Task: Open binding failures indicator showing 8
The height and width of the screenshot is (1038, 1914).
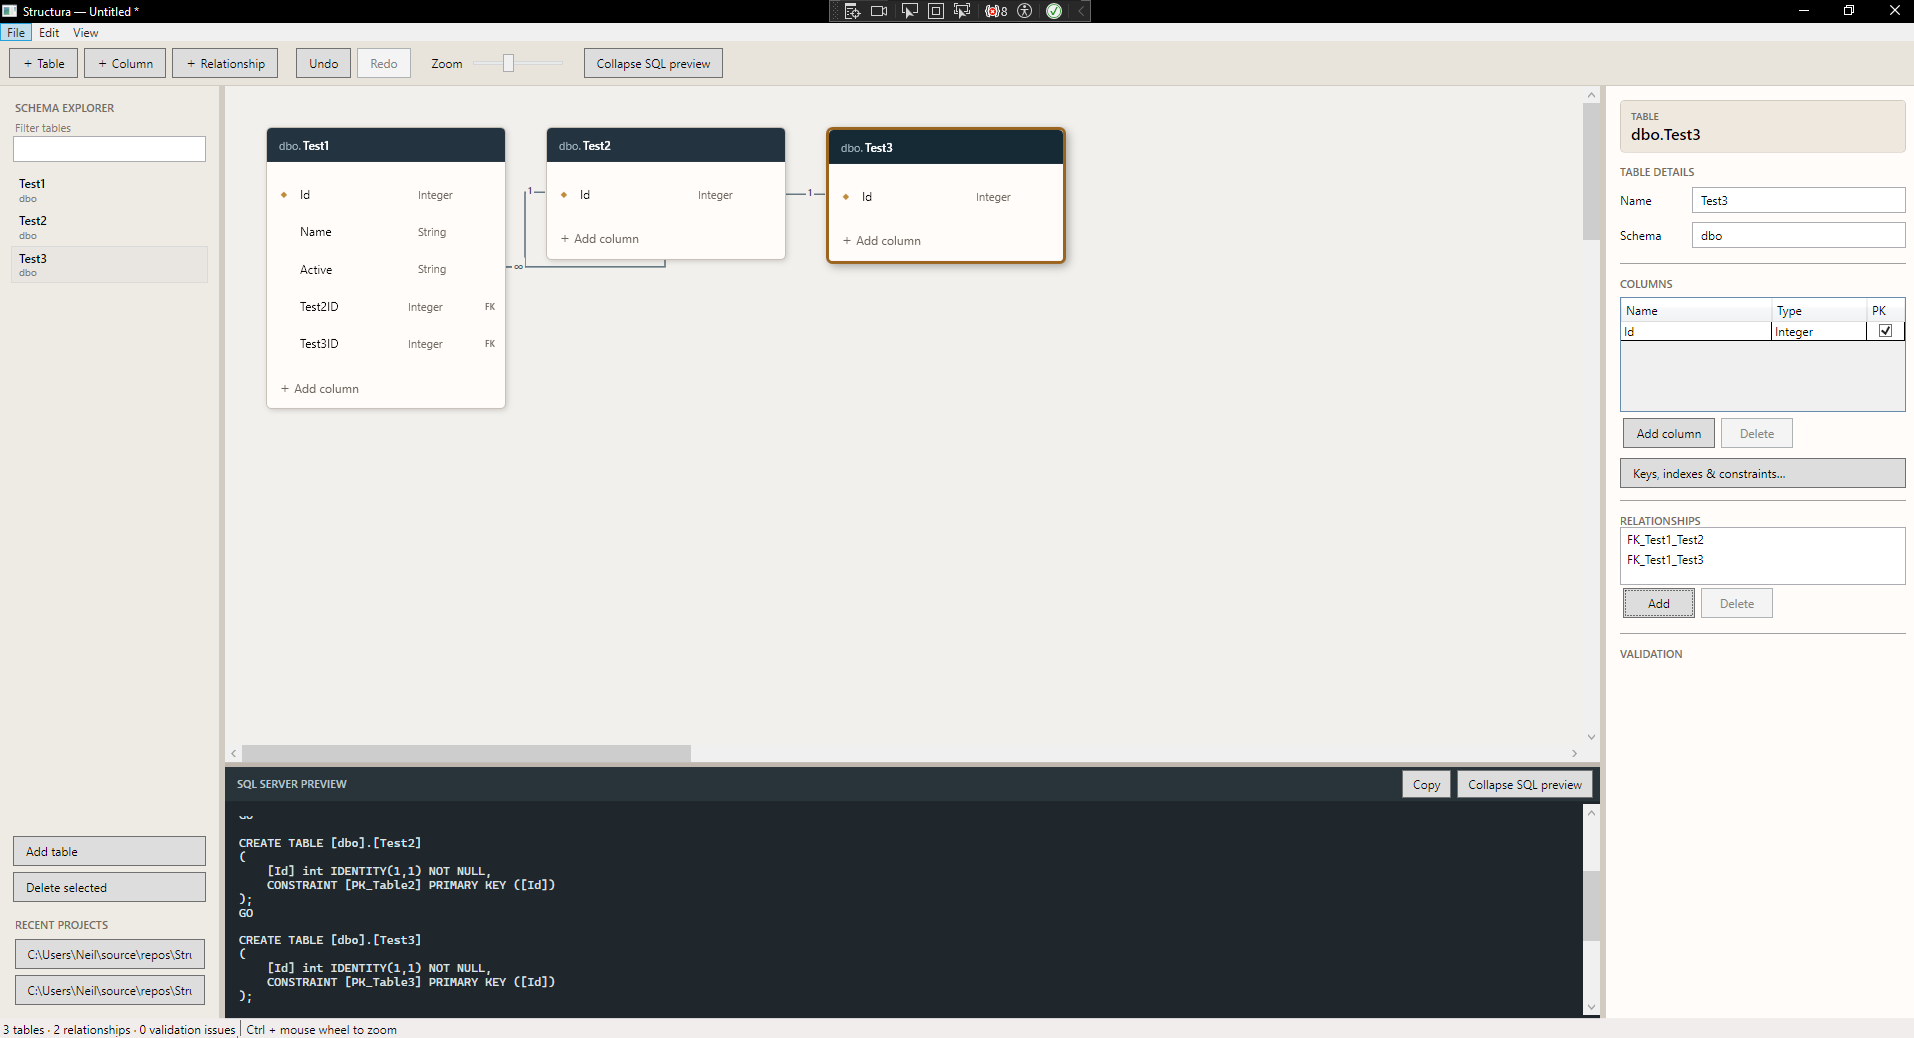Action: 996,11
